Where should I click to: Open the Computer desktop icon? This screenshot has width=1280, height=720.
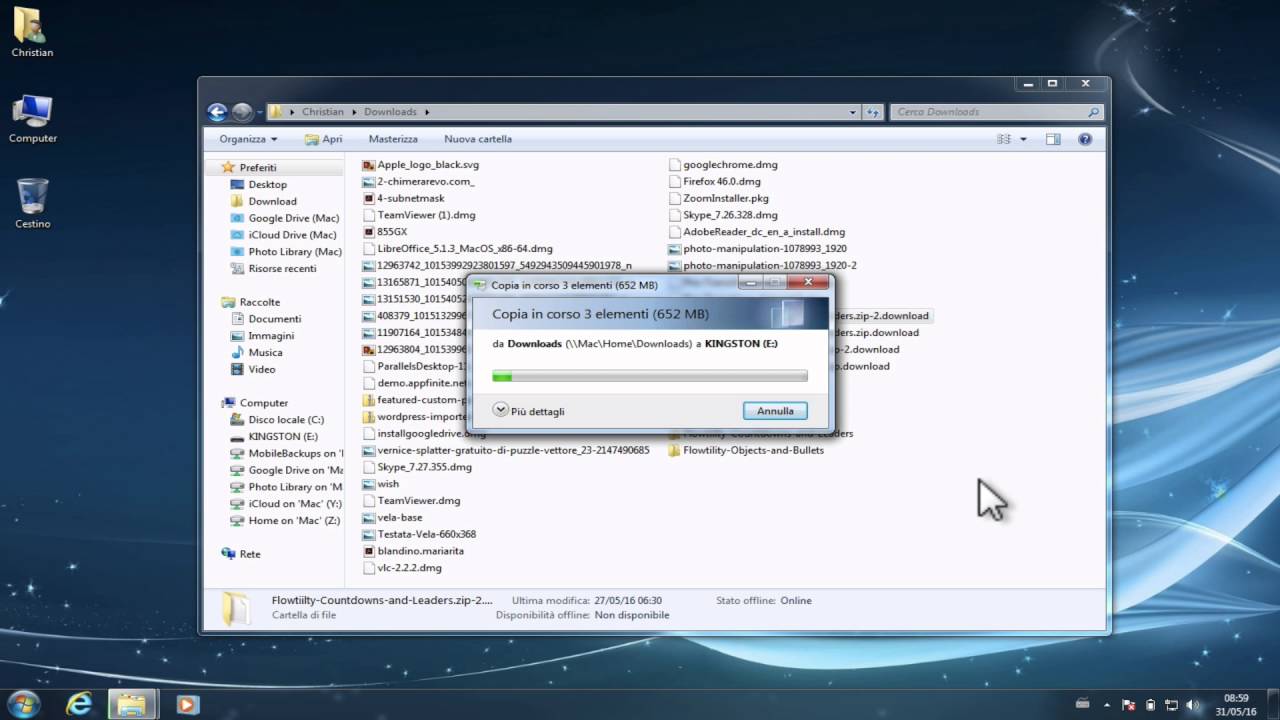(x=33, y=119)
